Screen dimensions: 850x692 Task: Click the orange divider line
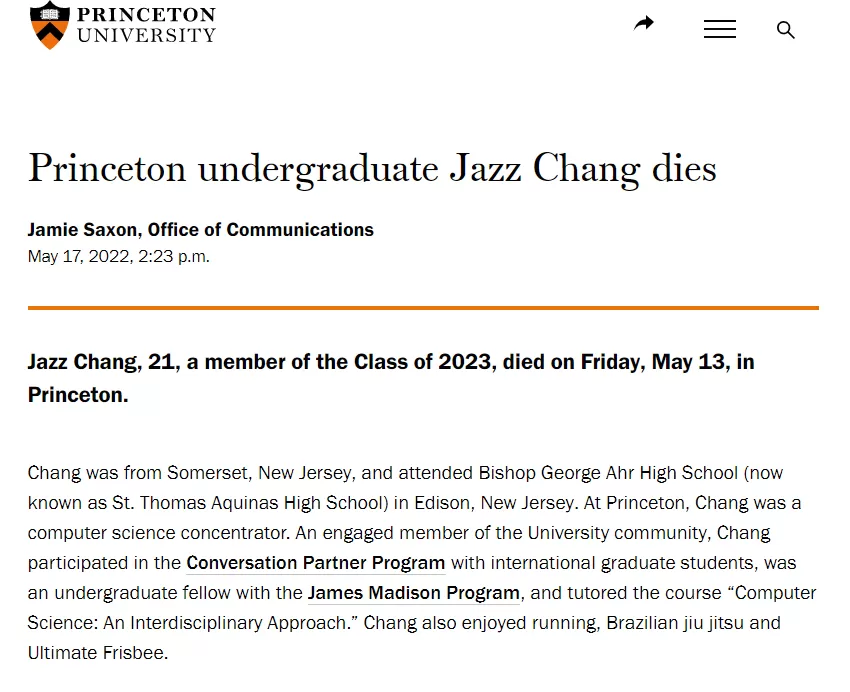tap(423, 308)
